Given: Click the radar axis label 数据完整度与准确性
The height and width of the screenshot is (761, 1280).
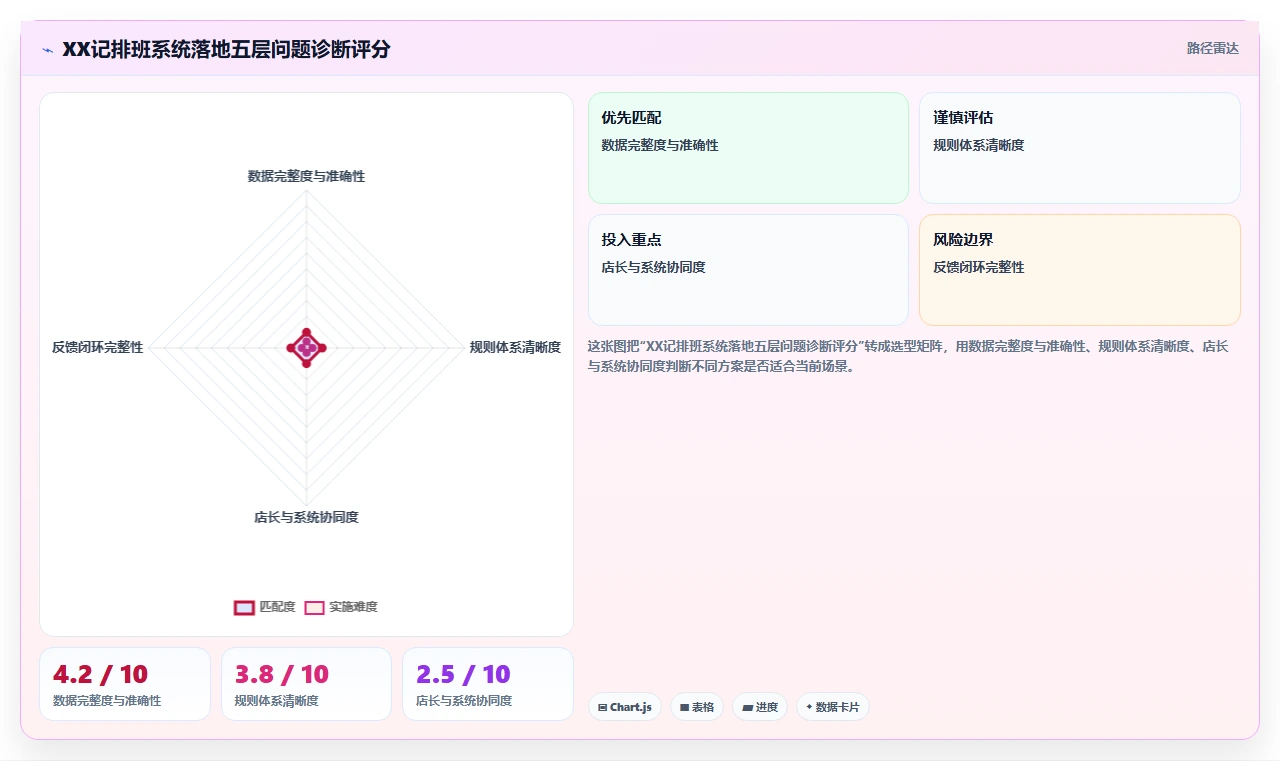Looking at the screenshot, I should (306, 176).
